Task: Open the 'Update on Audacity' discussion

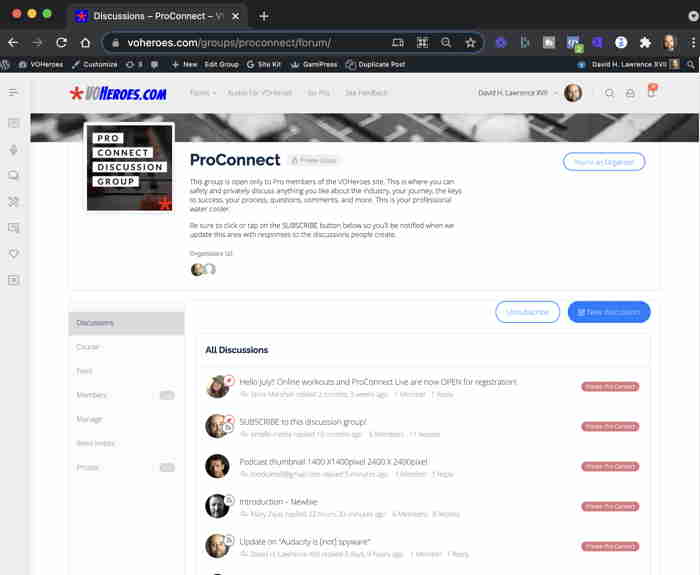Action: tap(305, 542)
